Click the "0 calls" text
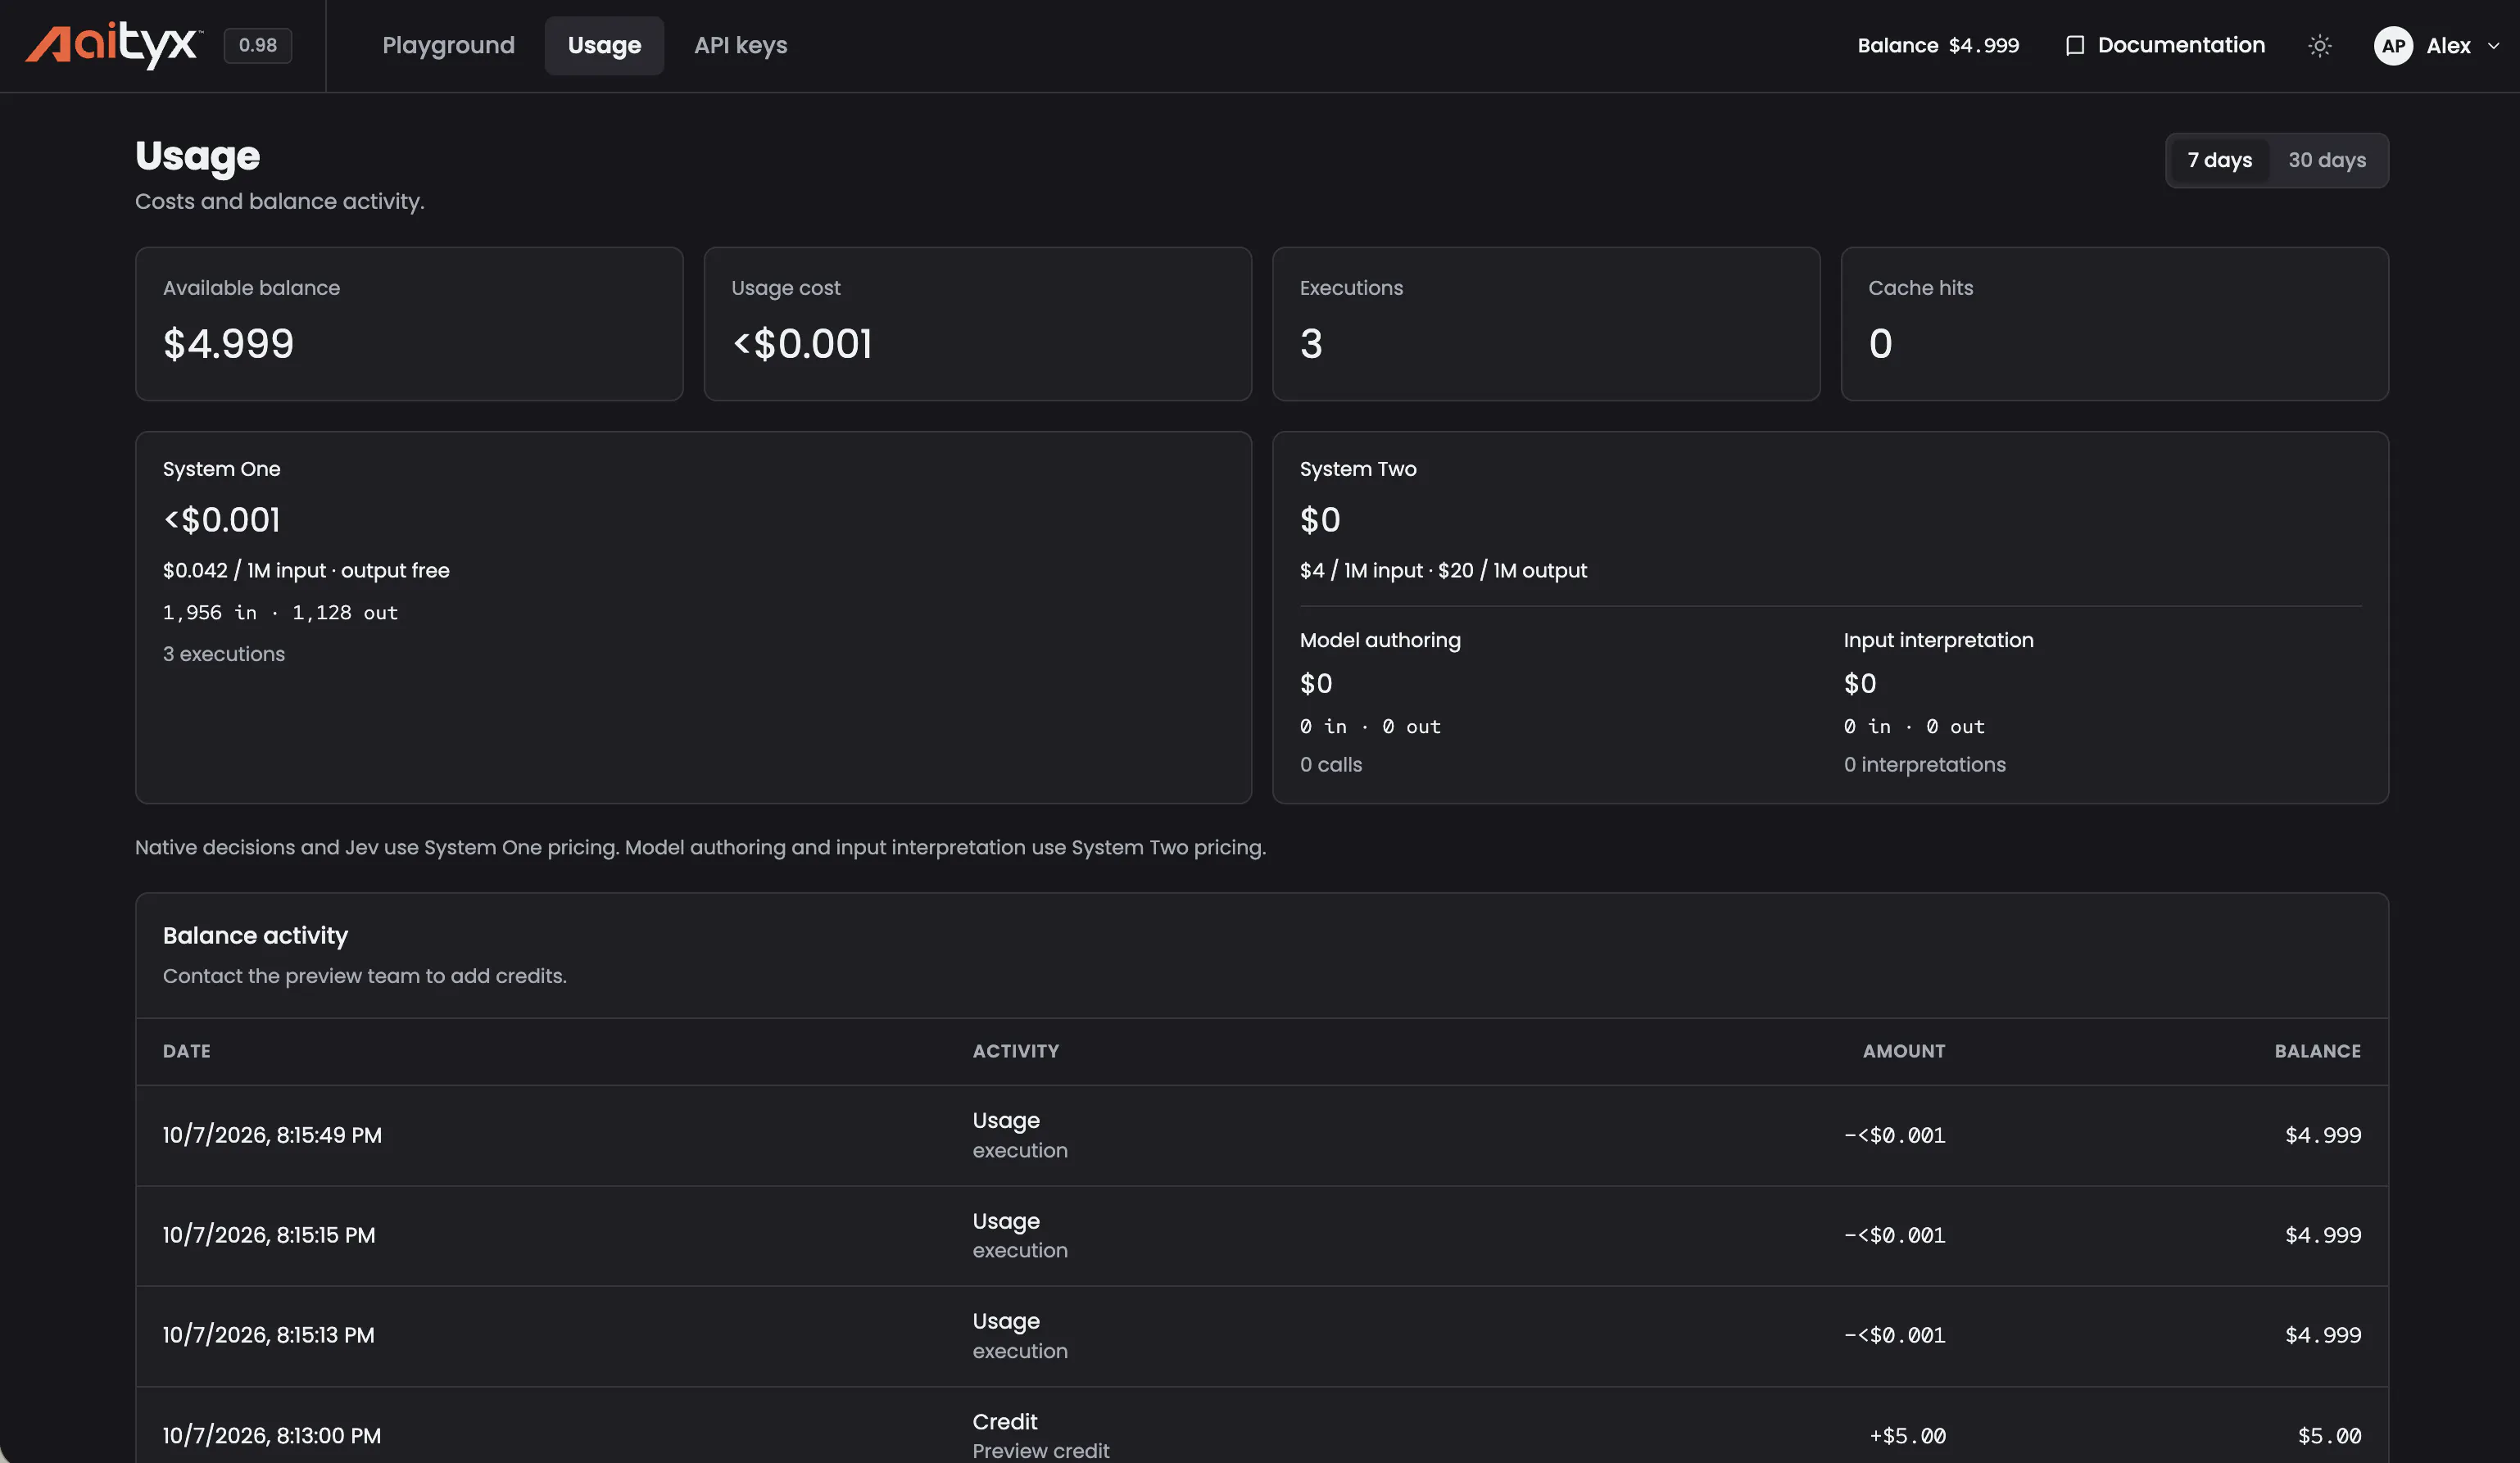This screenshot has width=2520, height=1463. 1331,765
